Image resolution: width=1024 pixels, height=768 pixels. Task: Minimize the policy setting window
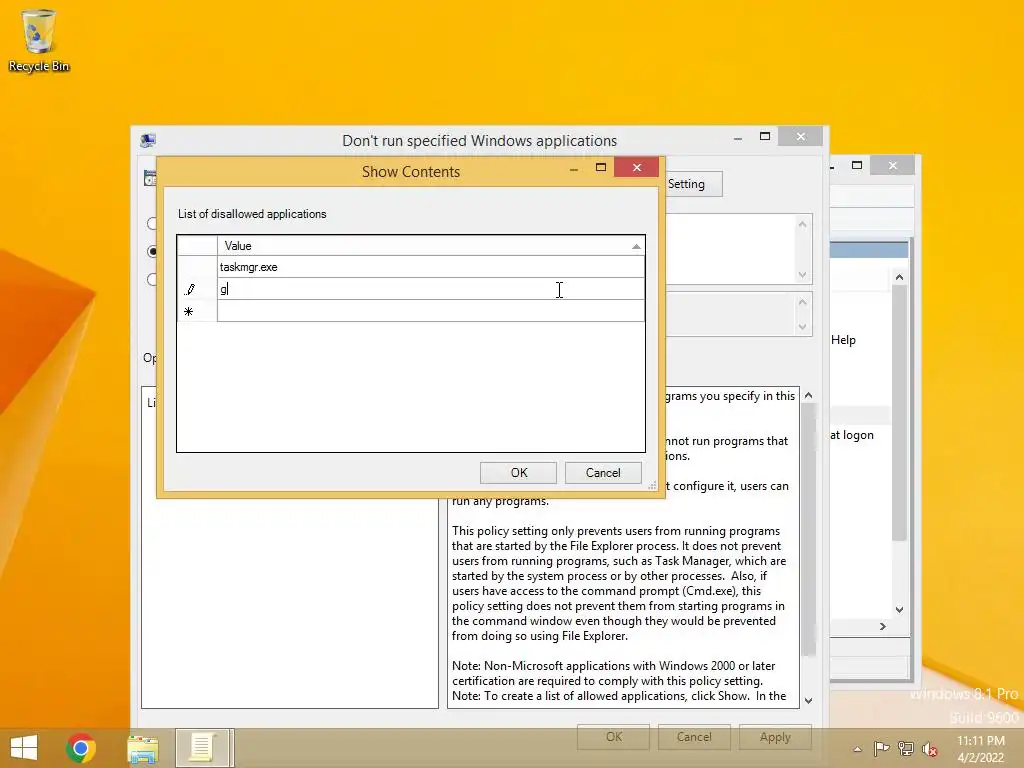(x=737, y=136)
